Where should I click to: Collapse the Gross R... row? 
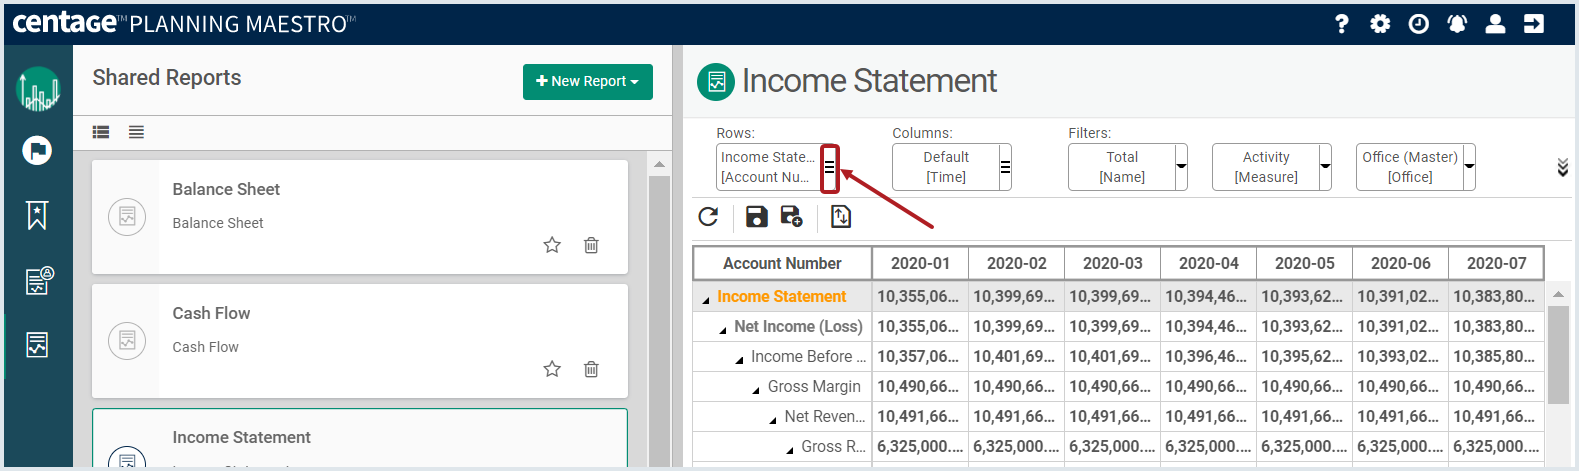coord(790,450)
